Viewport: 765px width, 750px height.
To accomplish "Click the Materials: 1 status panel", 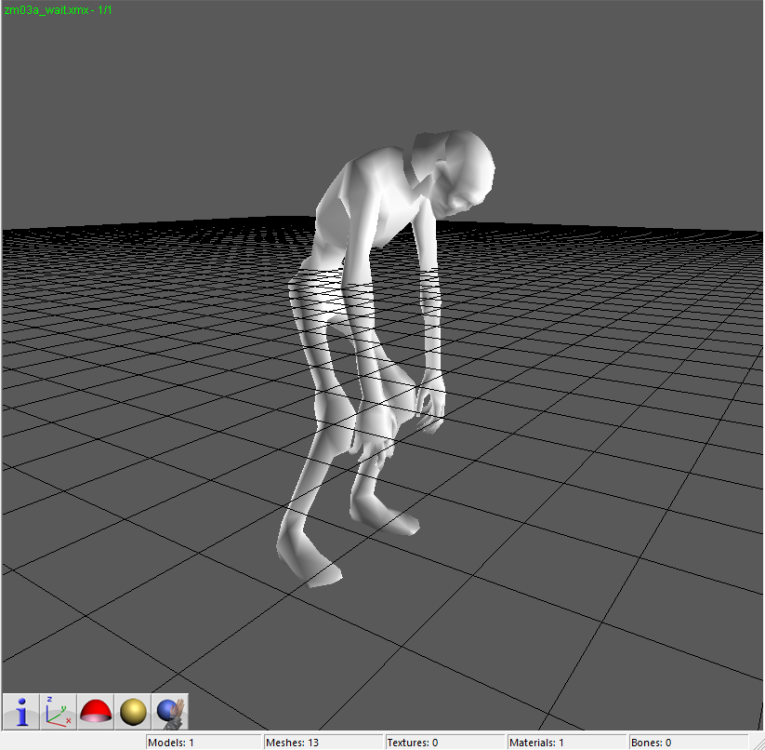I will (566, 742).
